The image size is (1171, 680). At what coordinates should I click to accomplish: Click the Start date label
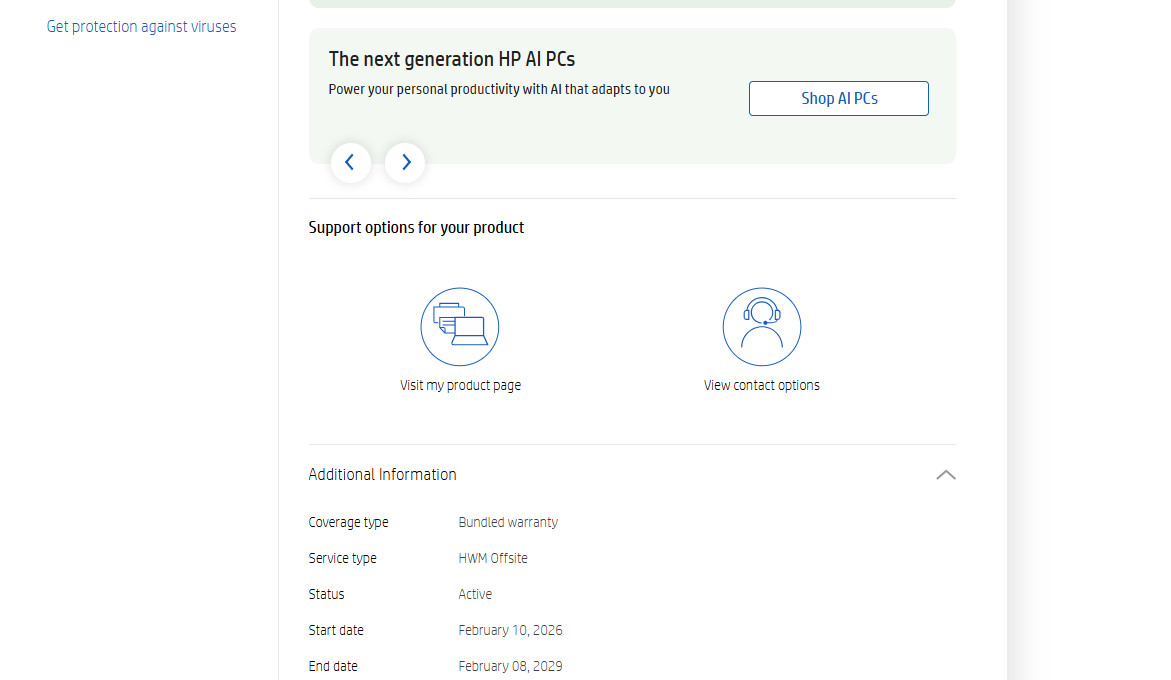click(x=336, y=630)
